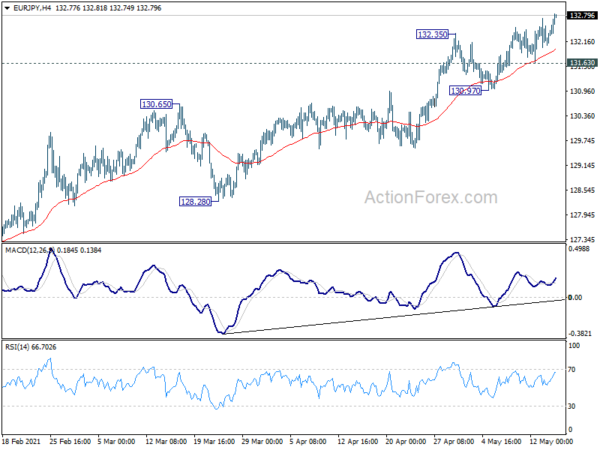The width and height of the screenshot is (600, 450).
Task: Select the 20 Apr 00:00 time label
Action: coord(406,442)
